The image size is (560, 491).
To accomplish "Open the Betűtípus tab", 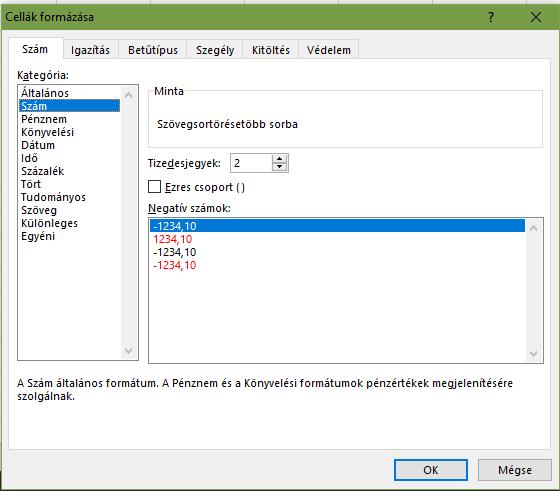I will (x=153, y=50).
